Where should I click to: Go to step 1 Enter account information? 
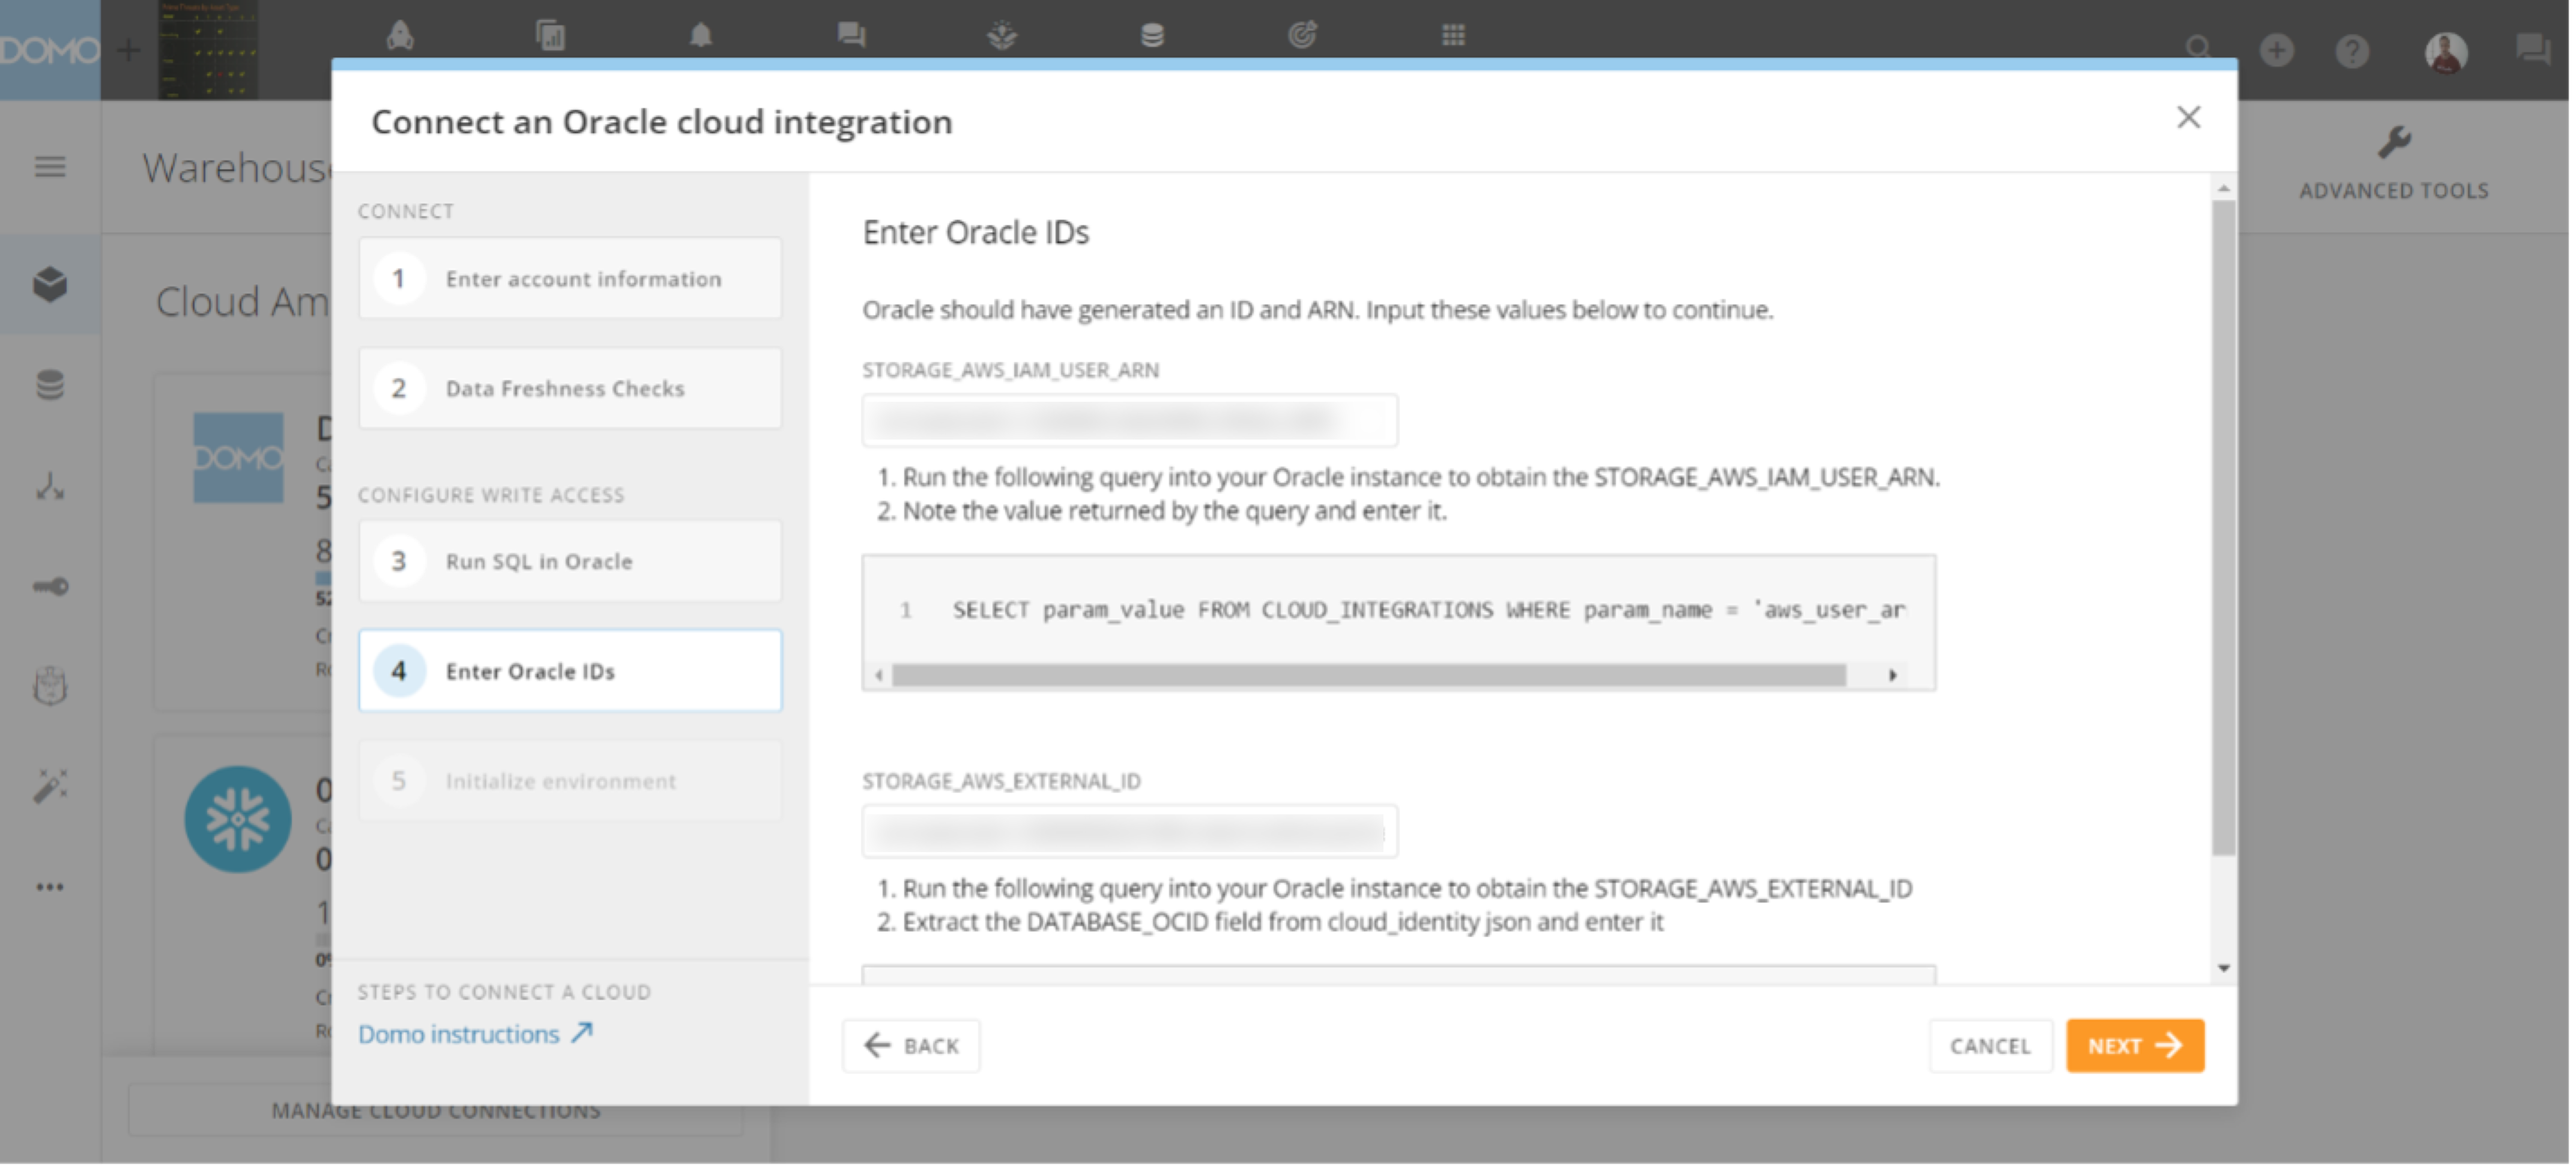[x=570, y=279]
